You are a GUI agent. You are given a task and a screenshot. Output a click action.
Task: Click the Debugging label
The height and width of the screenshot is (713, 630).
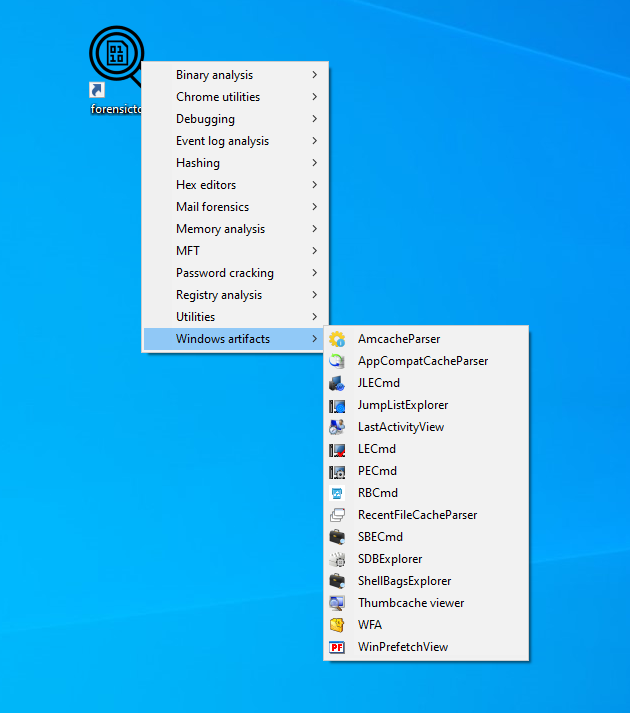click(x=205, y=119)
